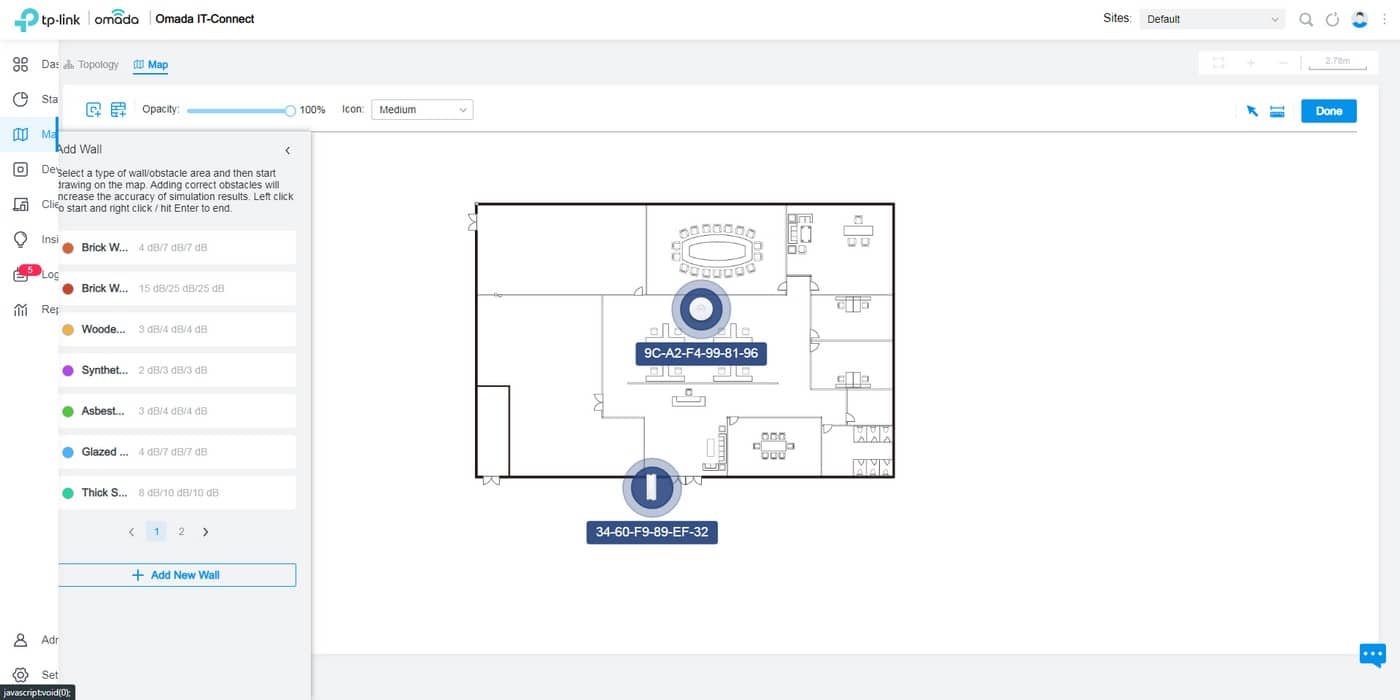
Task: Select the Map sidebar icon
Action: point(20,135)
